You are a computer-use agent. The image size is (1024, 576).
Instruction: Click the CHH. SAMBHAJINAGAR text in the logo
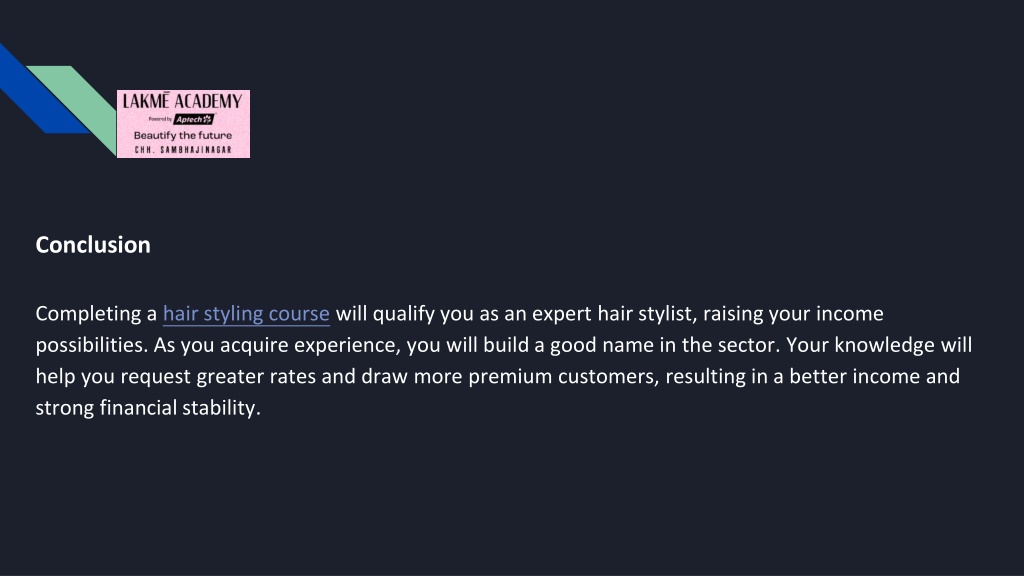click(184, 150)
